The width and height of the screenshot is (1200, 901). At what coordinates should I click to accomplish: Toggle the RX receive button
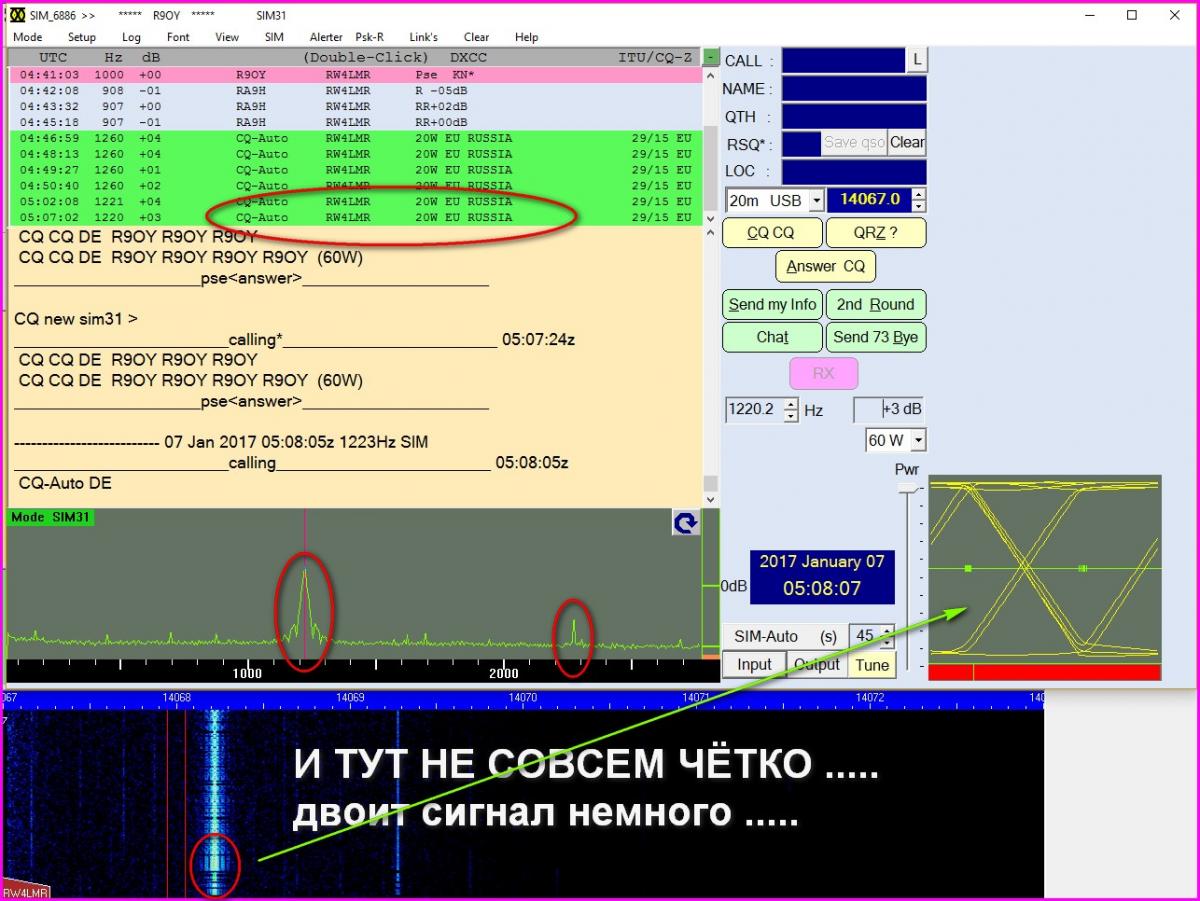823,373
